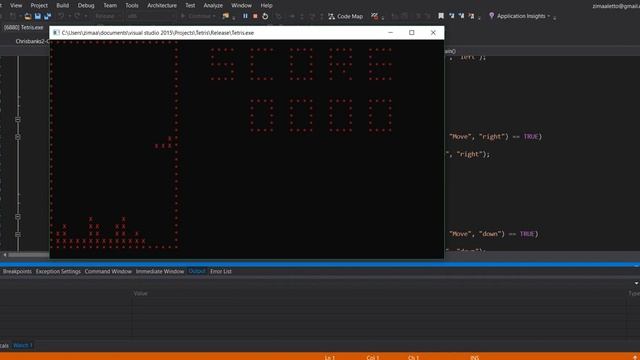Click the editor horizontal scrollbar thumb
This screenshot has width=640, height=360.
pos(29,255)
